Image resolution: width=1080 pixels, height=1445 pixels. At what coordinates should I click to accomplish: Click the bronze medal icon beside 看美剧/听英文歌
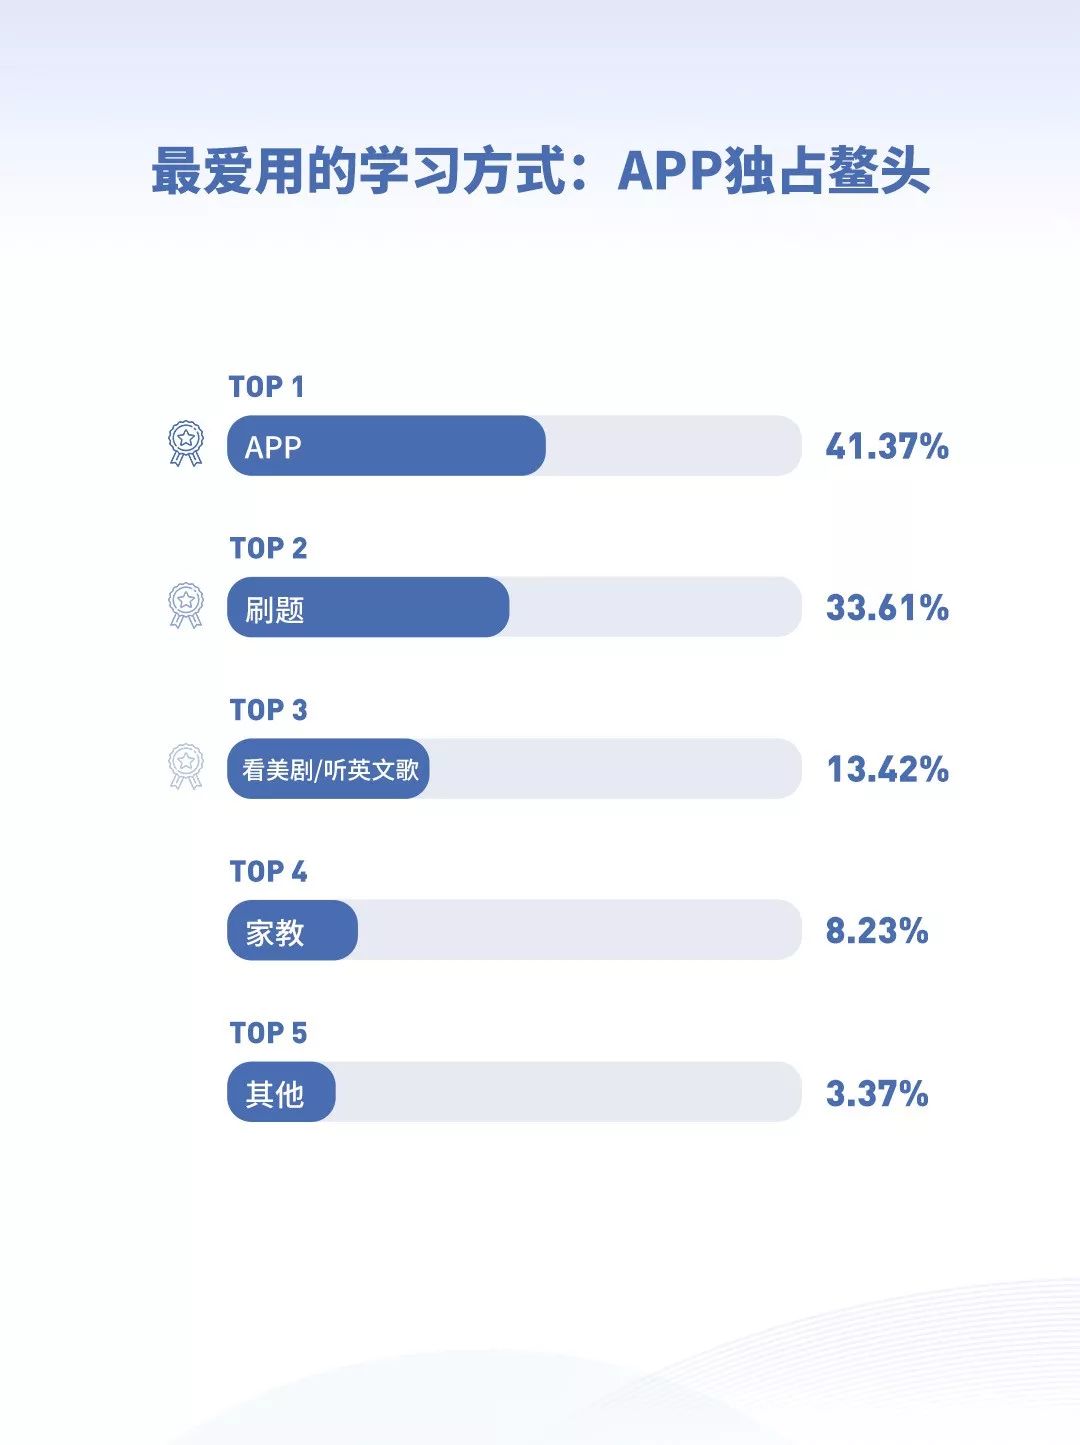pos(186,767)
